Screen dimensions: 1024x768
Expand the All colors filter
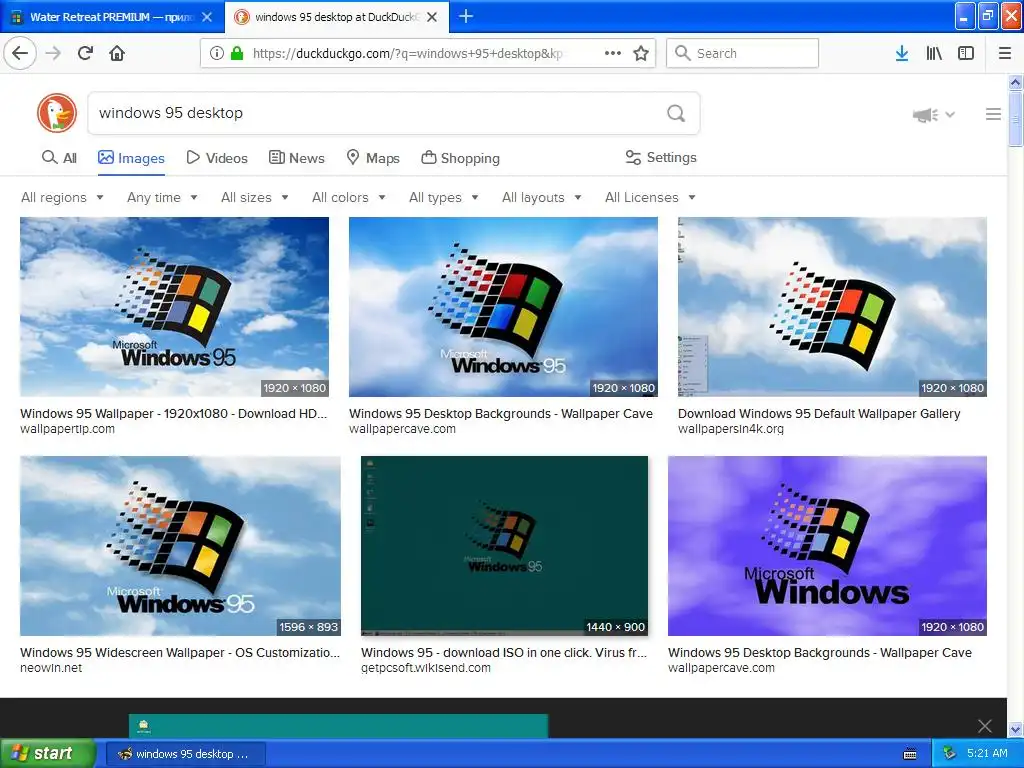pyautogui.click(x=349, y=197)
